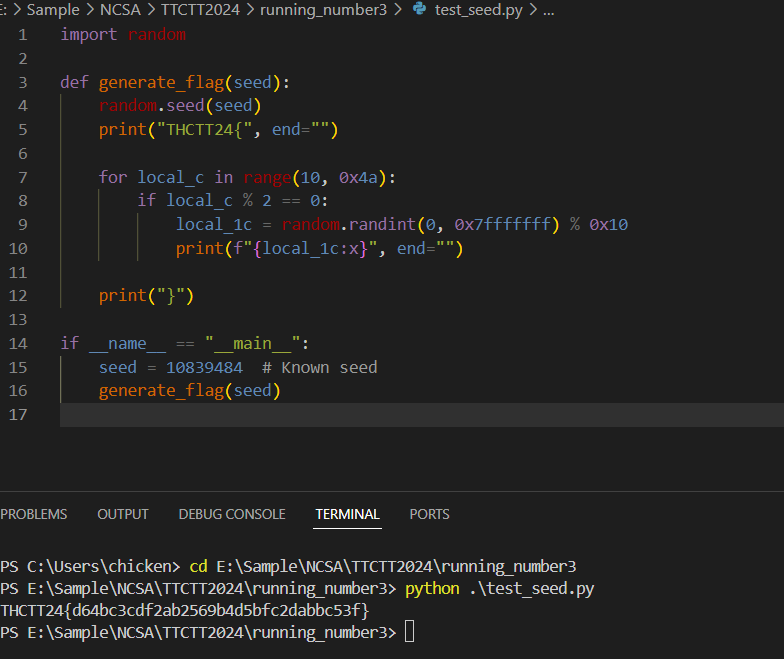Click 'random.seed(seed)' call on line 4
Image resolution: width=784 pixels, height=659 pixels.
[180, 106]
